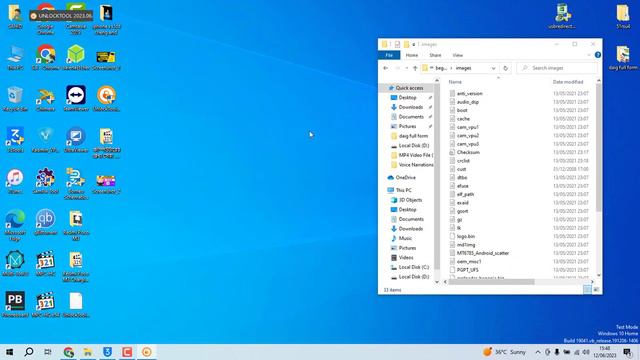The width and height of the screenshot is (640, 360).
Task: Open the View ribbon tab
Action: (458, 55)
